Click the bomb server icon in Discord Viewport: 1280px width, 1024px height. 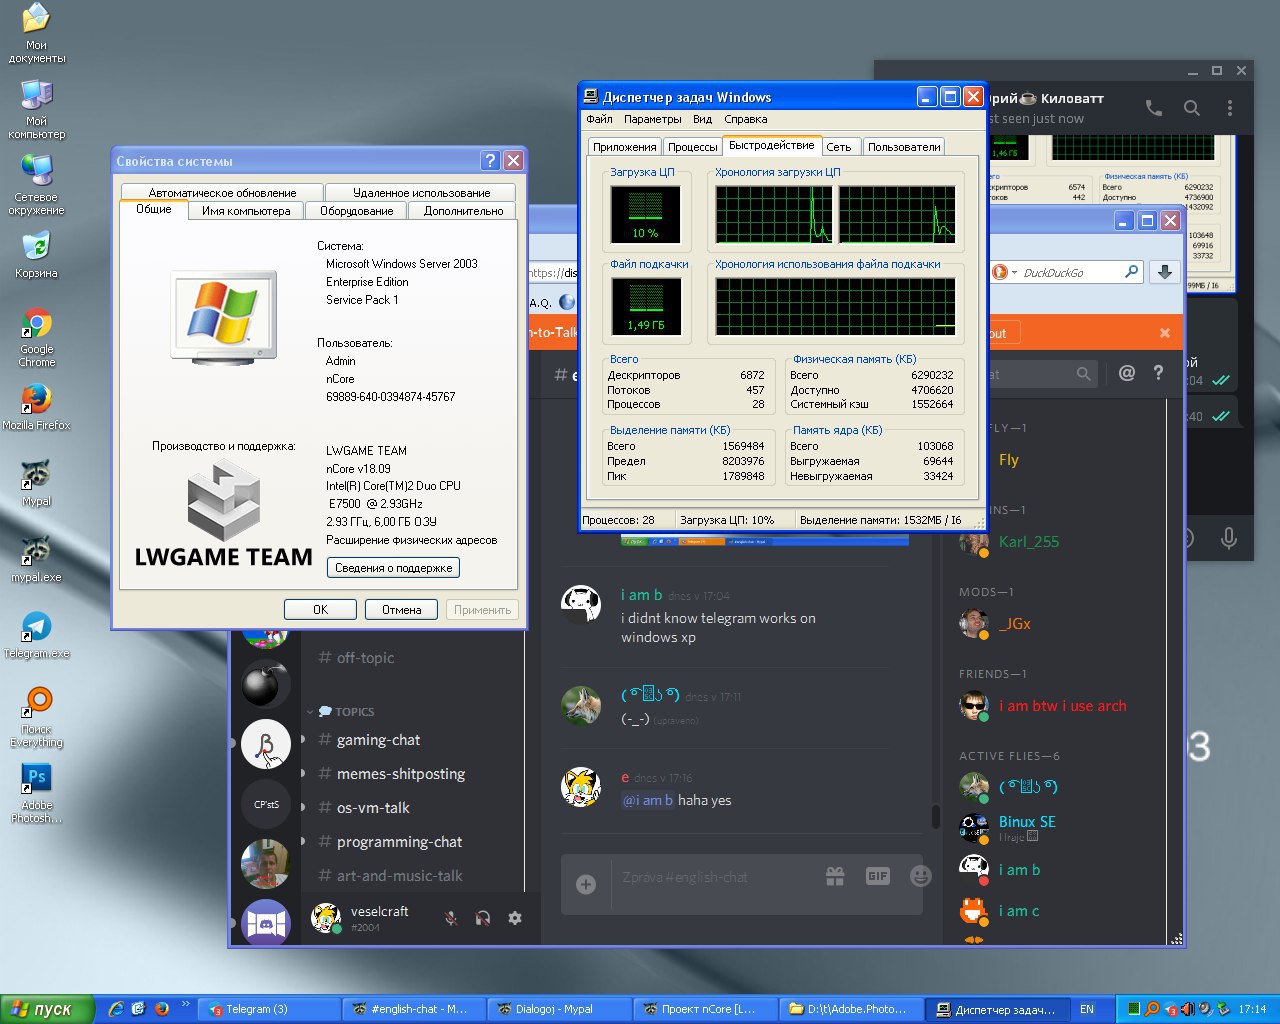pos(266,685)
